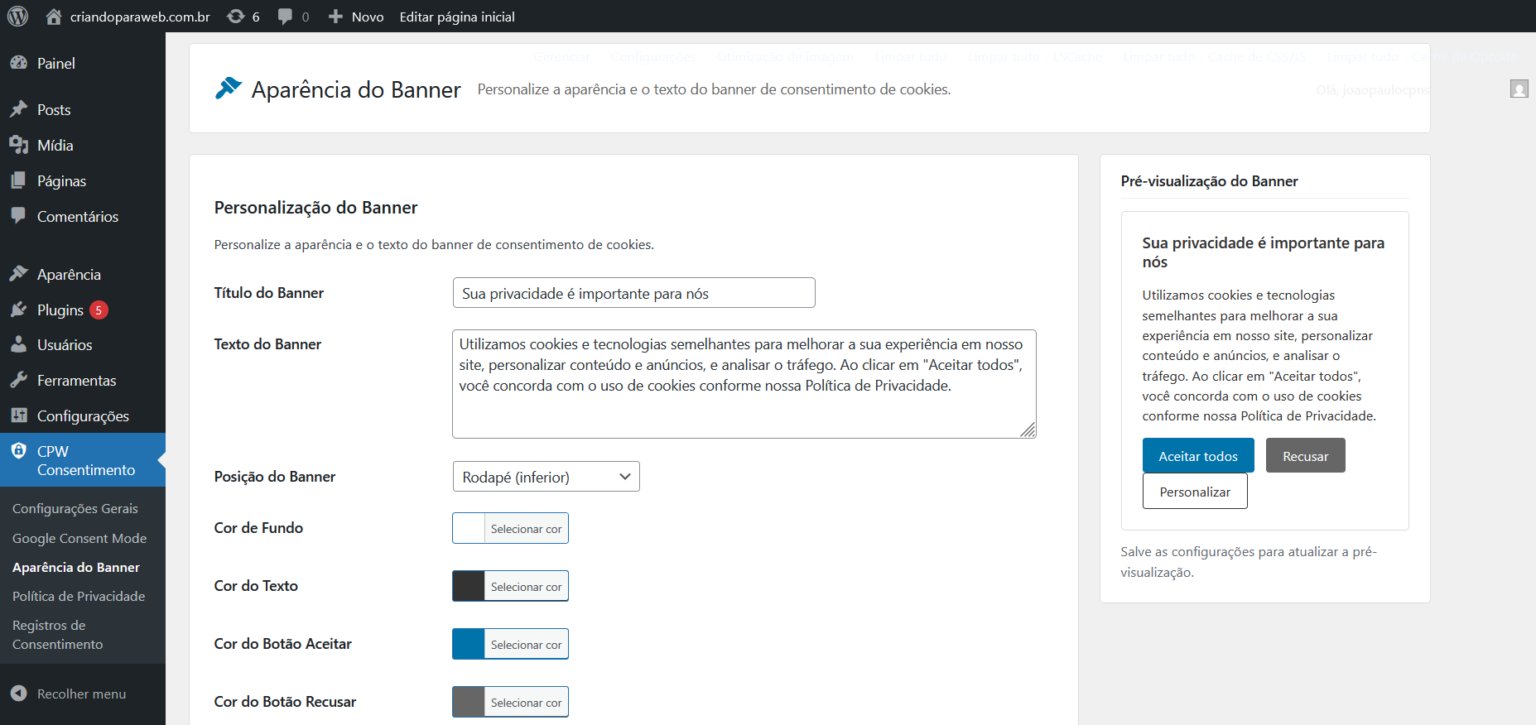
Task: Collapse the sidebar with Recolher menu
Action: click(x=68, y=693)
